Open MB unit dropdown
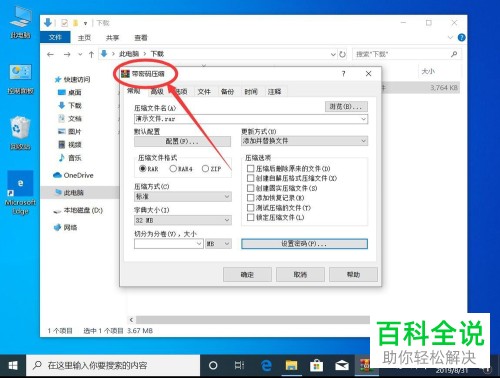The height and width of the screenshot is (378, 500). click(x=218, y=244)
